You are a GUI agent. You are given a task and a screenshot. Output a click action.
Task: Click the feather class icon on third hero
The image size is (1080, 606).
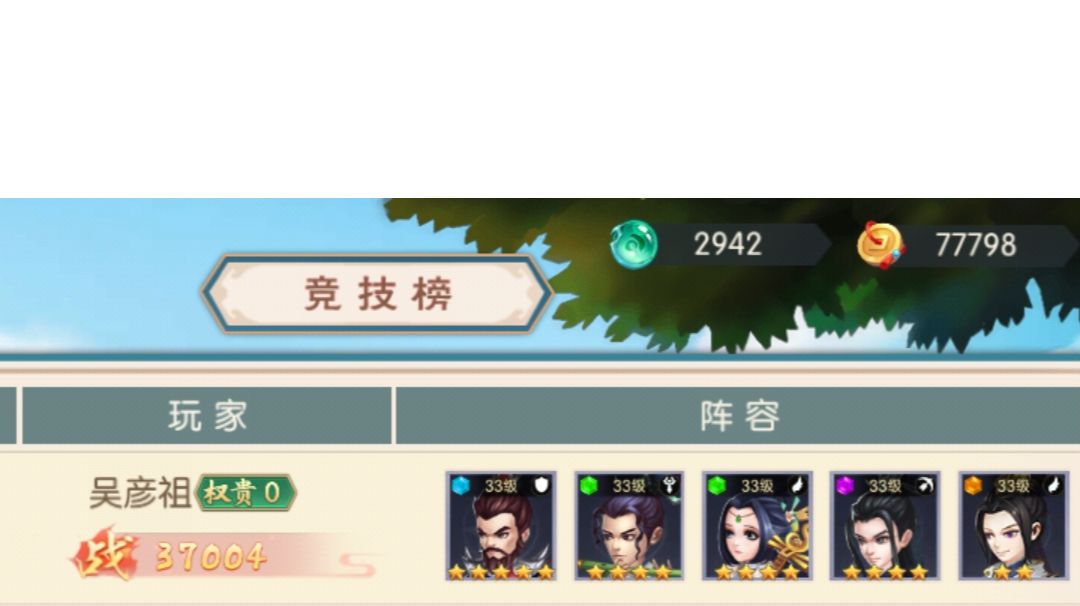click(798, 485)
